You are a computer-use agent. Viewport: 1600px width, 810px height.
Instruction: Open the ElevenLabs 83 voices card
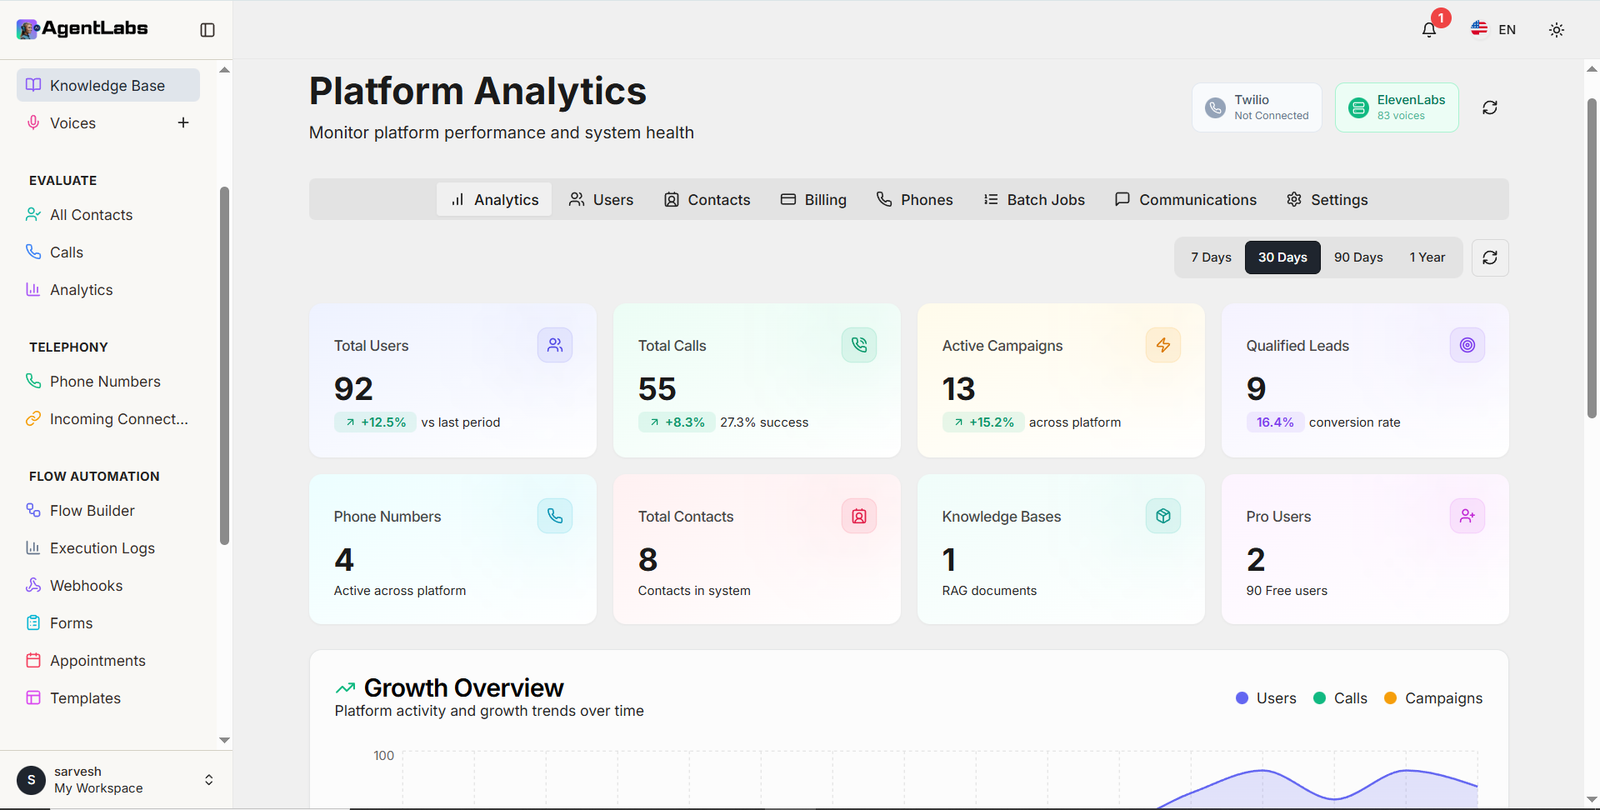(x=1396, y=107)
